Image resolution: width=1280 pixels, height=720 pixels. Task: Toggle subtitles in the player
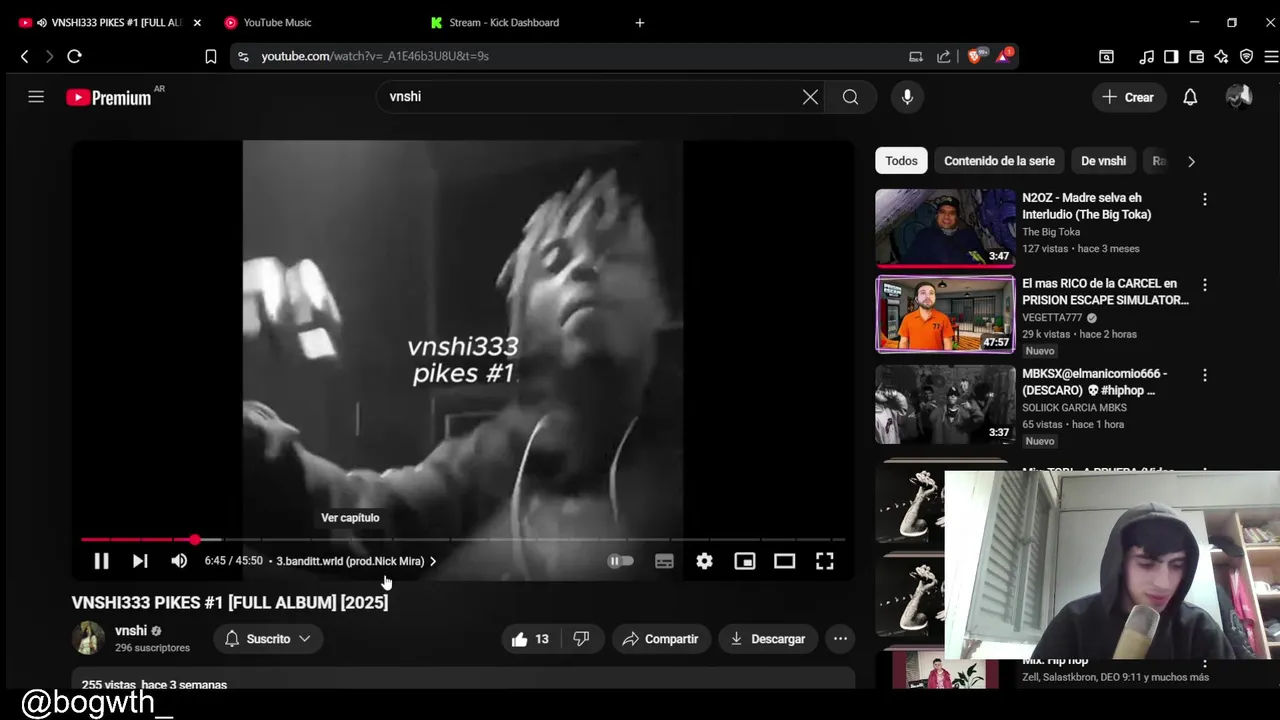664,561
